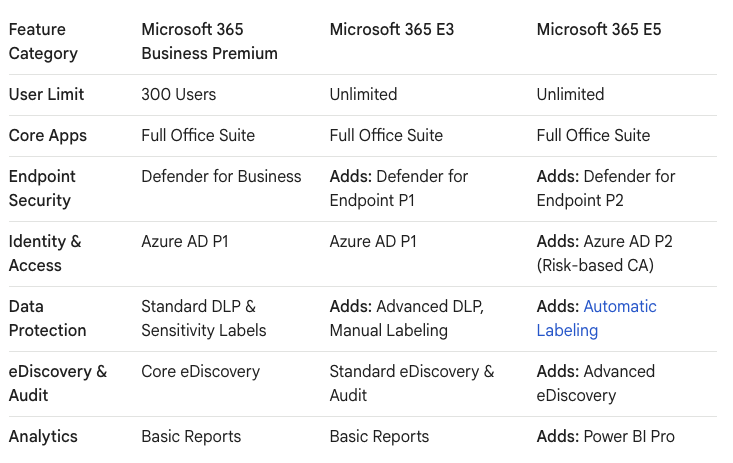The width and height of the screenshot is (733, 463).
Task: Click the Microsoft 365 E5 column header
Action: [600, 30]
